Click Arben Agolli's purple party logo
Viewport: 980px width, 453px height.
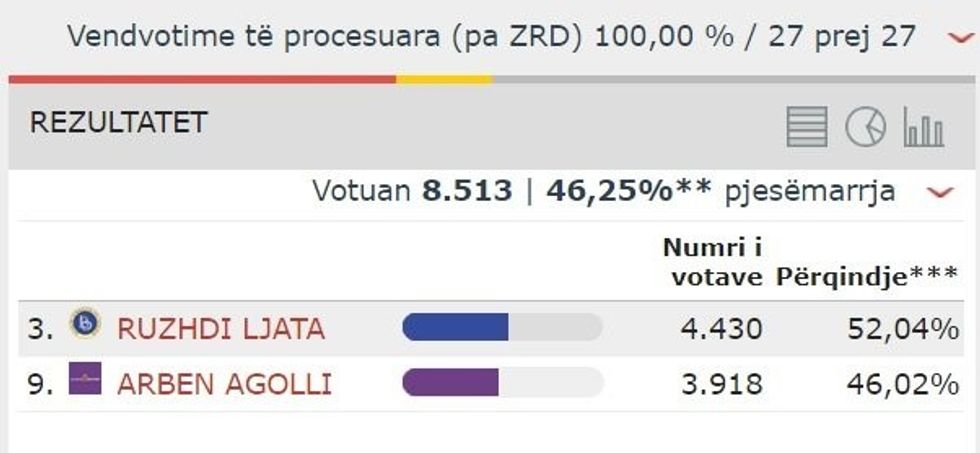point(85,380)
